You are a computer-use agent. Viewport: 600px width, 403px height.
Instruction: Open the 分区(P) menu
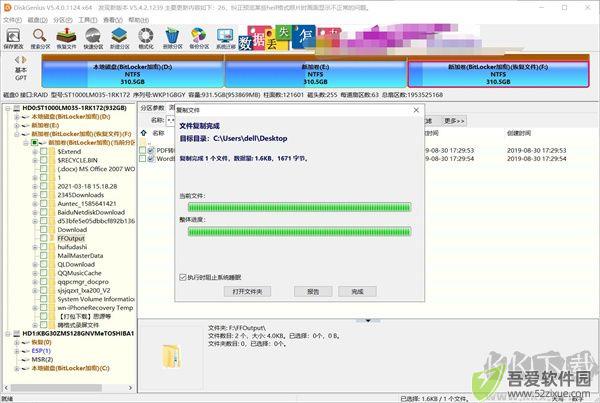pos(63,20)
